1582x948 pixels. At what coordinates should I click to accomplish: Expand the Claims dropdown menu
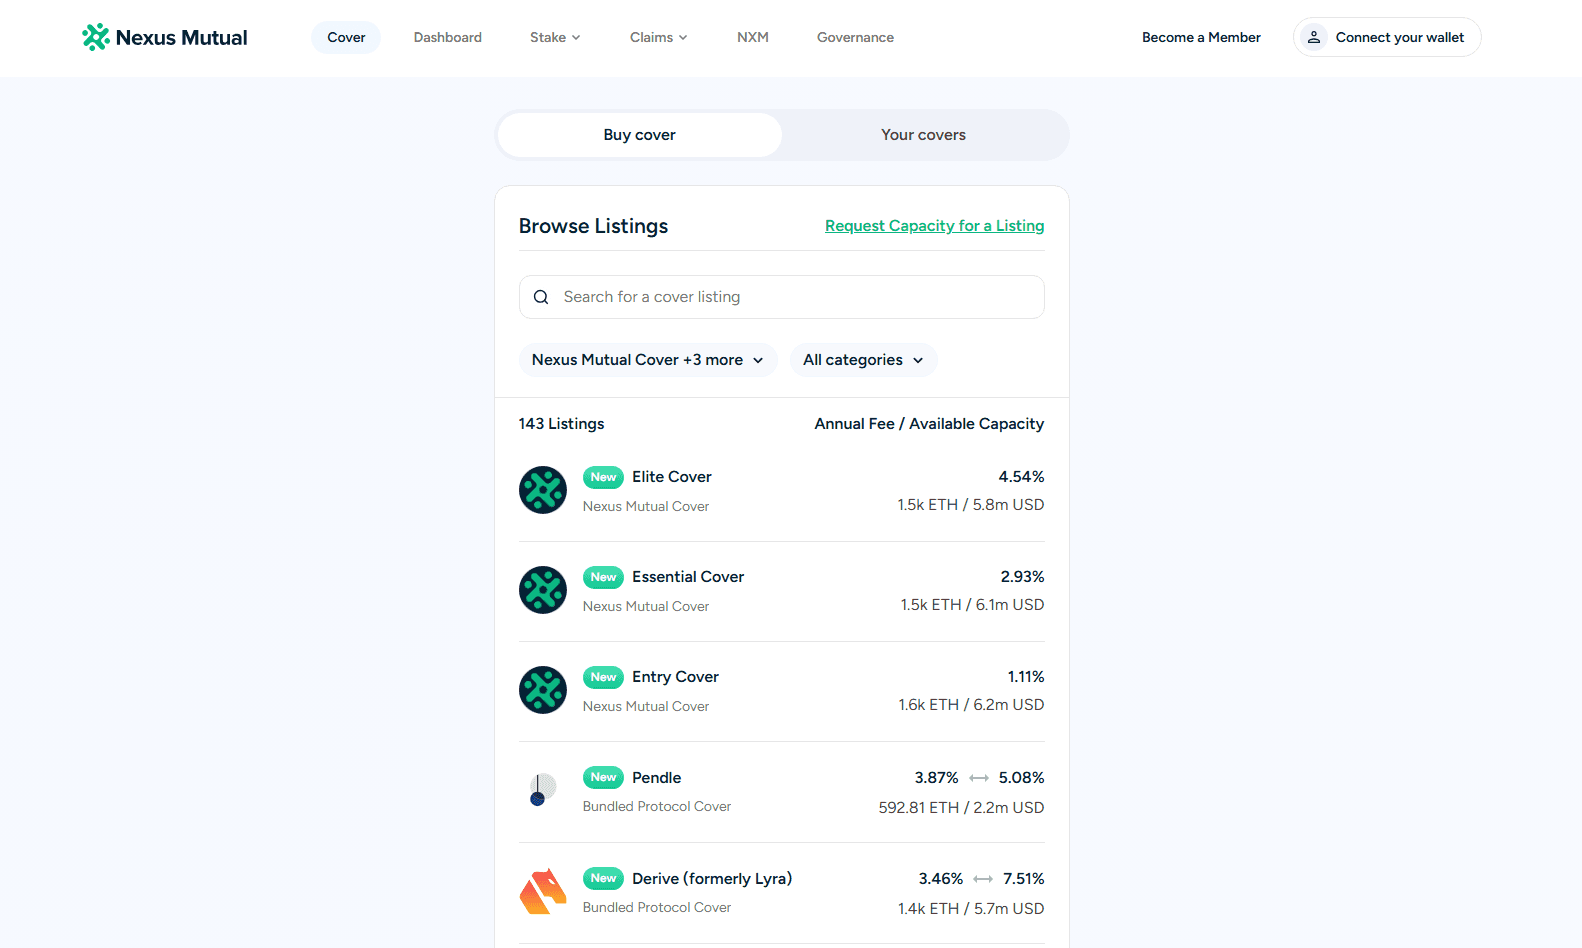[658, 37]
